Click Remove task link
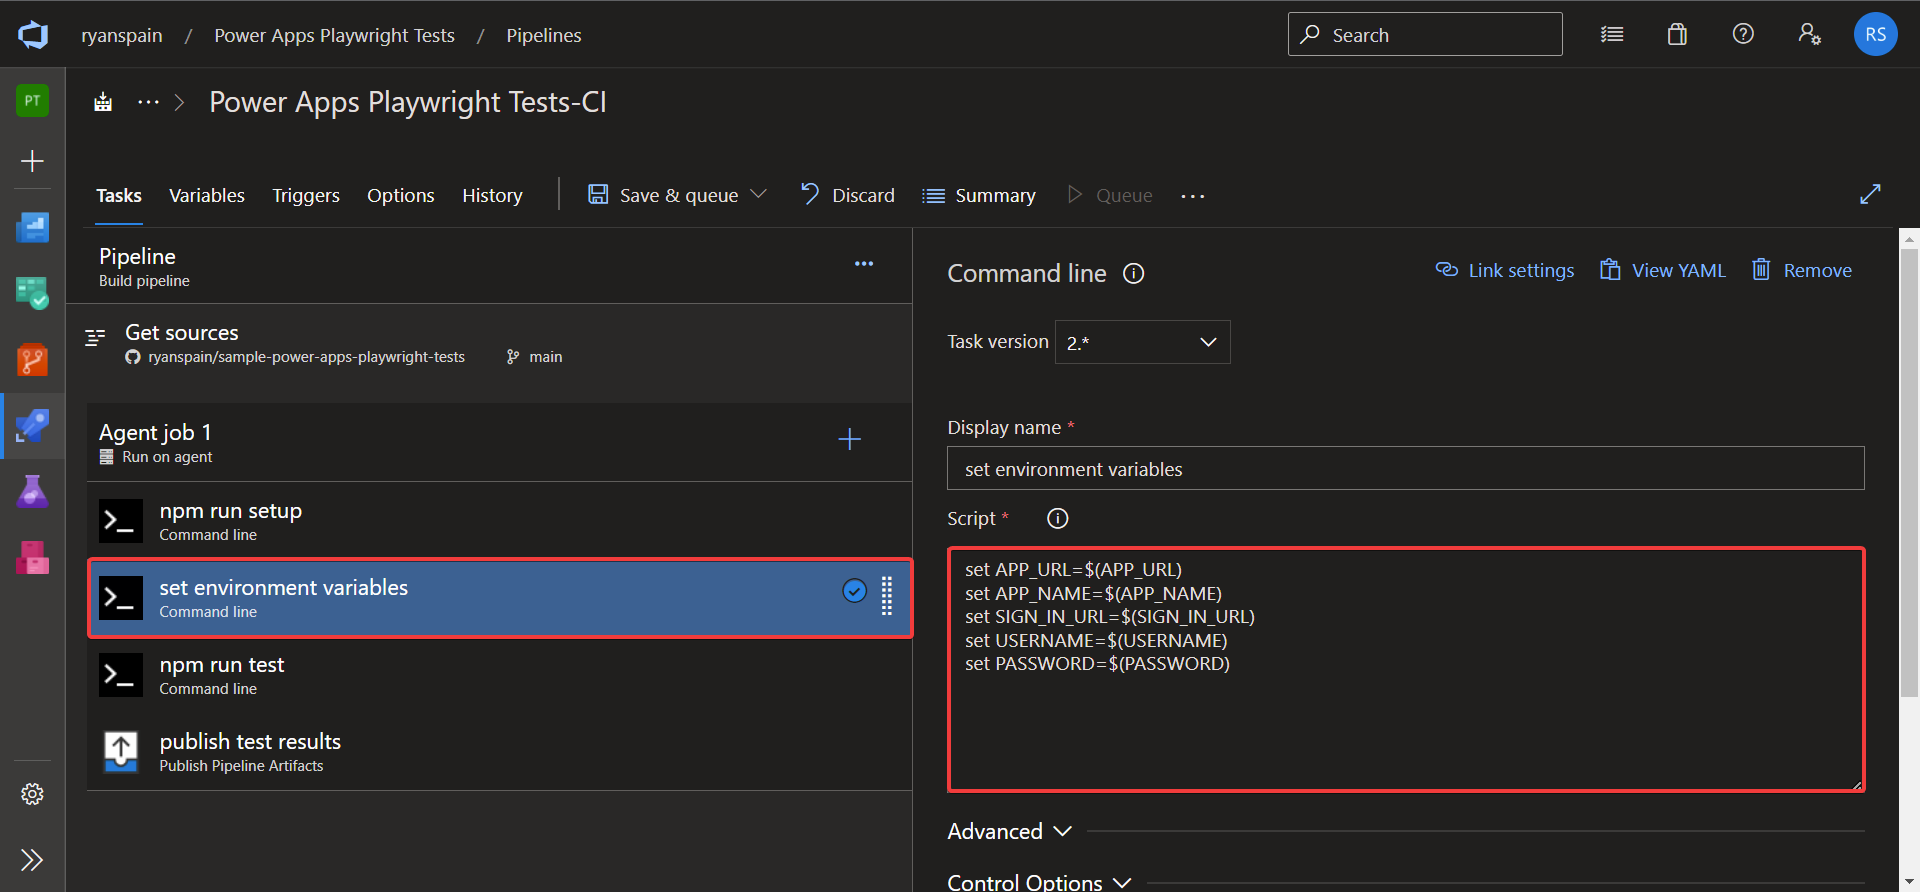 coord(1802,270)
